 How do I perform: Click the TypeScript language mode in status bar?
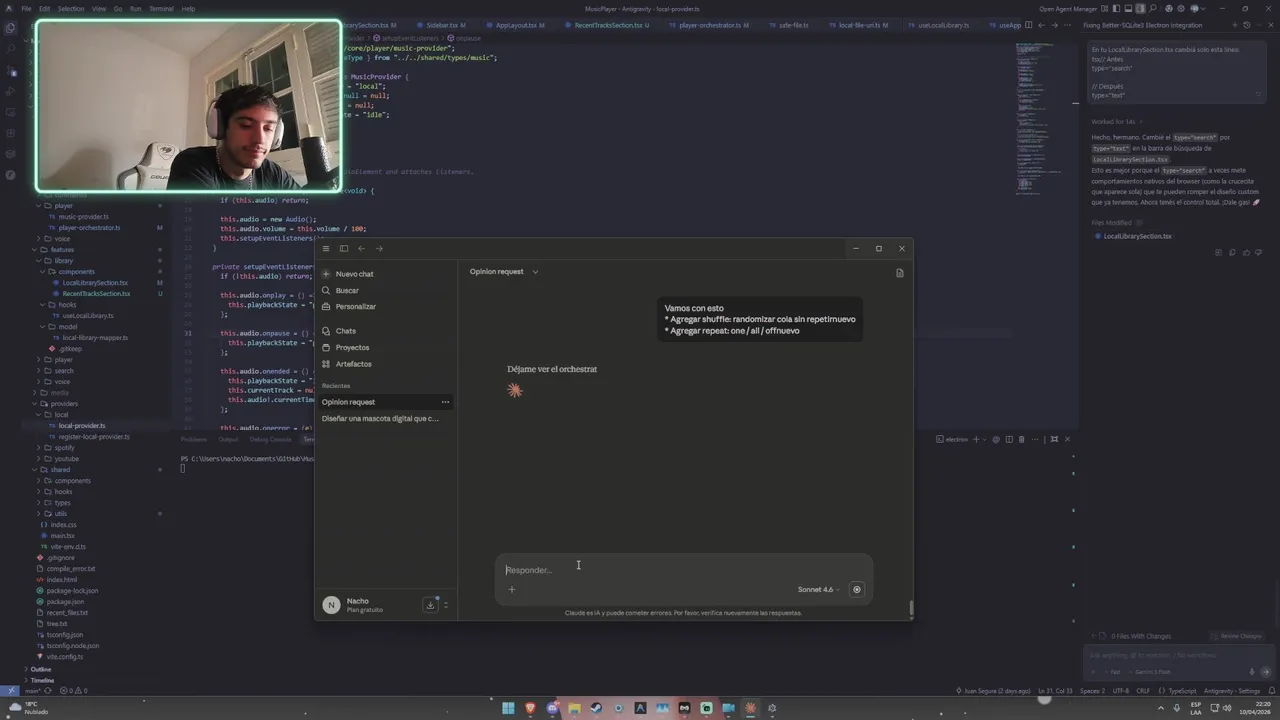coord(1182,691)
